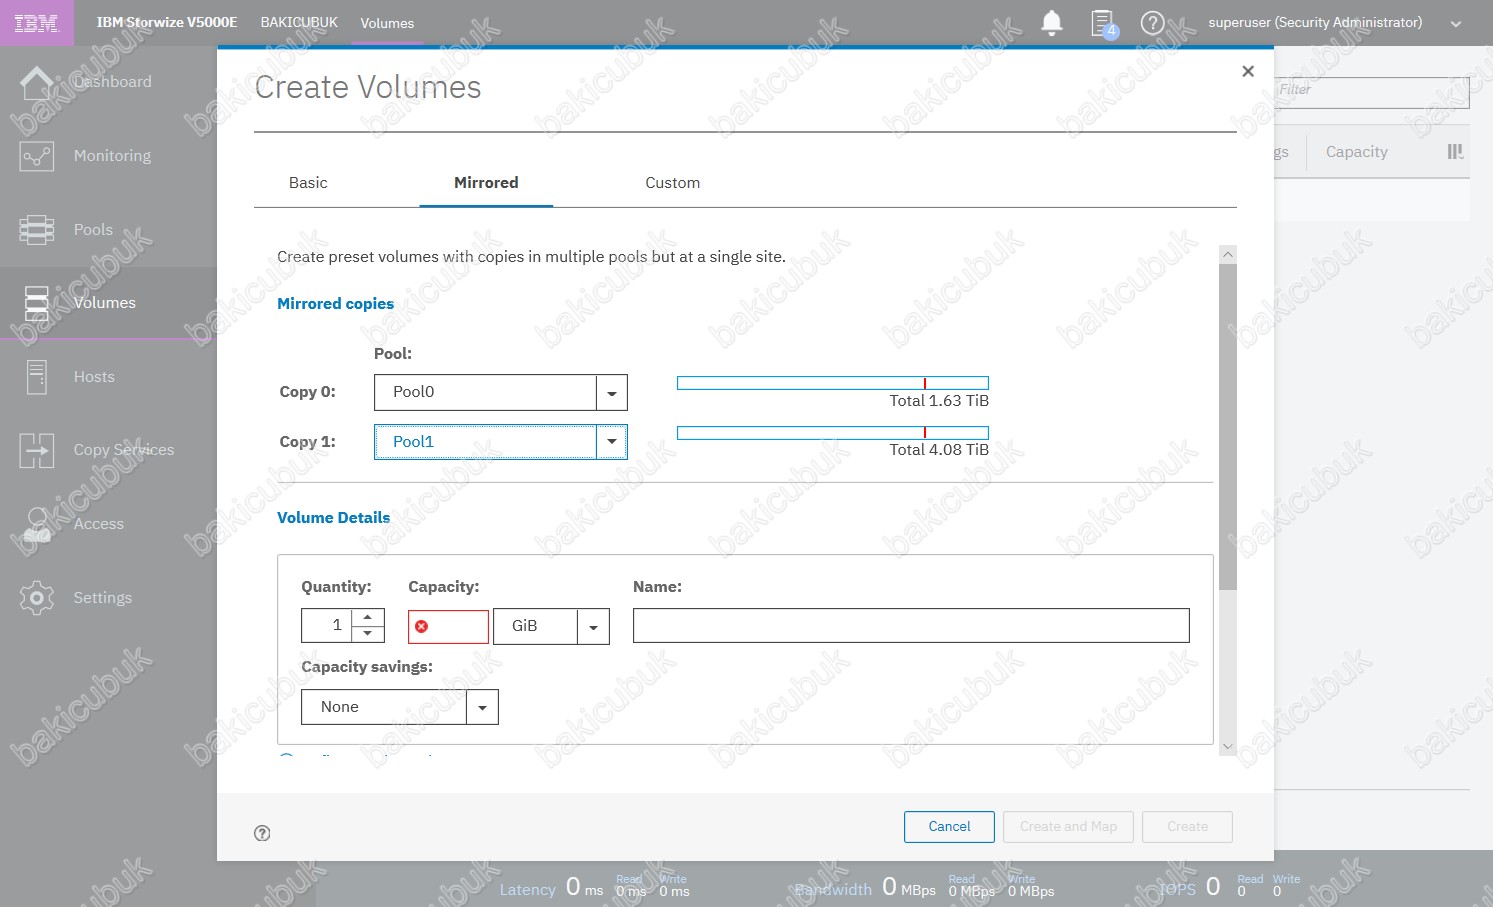The height and width of the screenshot is (907, 1493).
Task: Click the Total 1.63 TiB label
Action: tap(939, 401)
